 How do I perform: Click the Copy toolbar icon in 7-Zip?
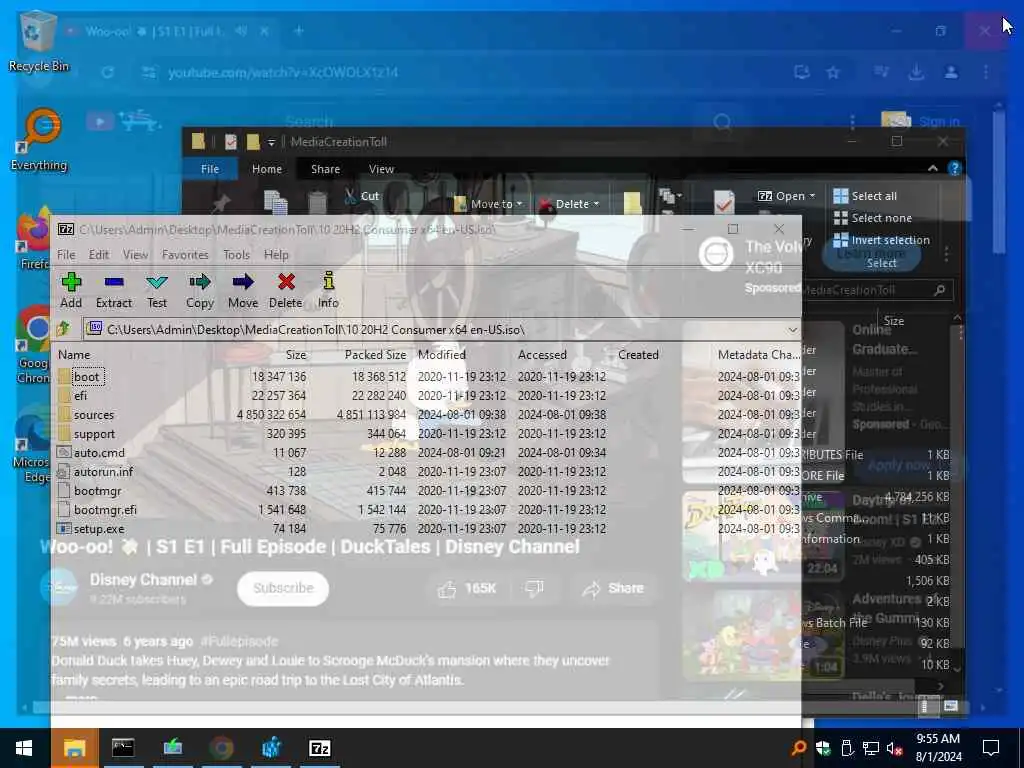pos(199,291)
